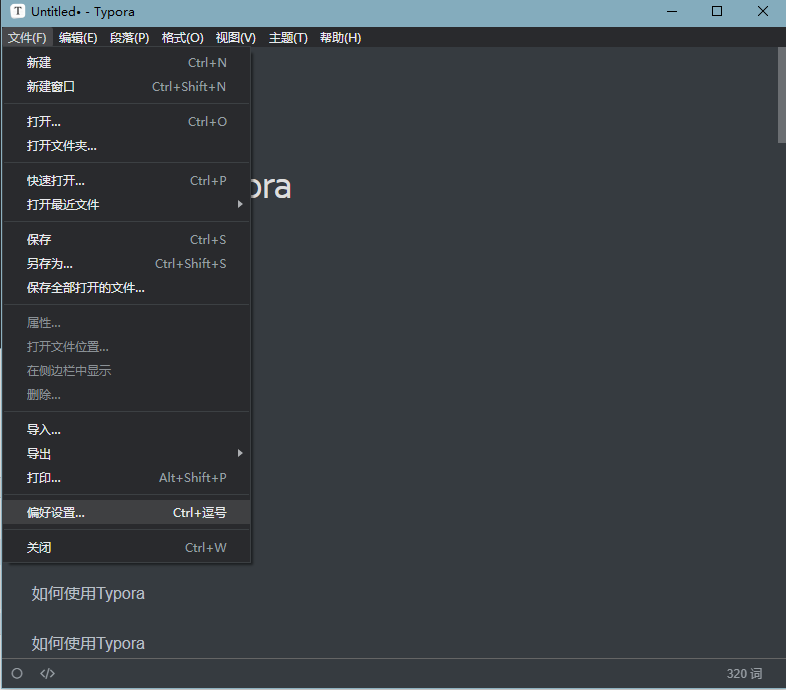The height and width of the screenshot is (690, 786).
Task: Minimize the Typora window
Action: [672, 11]
